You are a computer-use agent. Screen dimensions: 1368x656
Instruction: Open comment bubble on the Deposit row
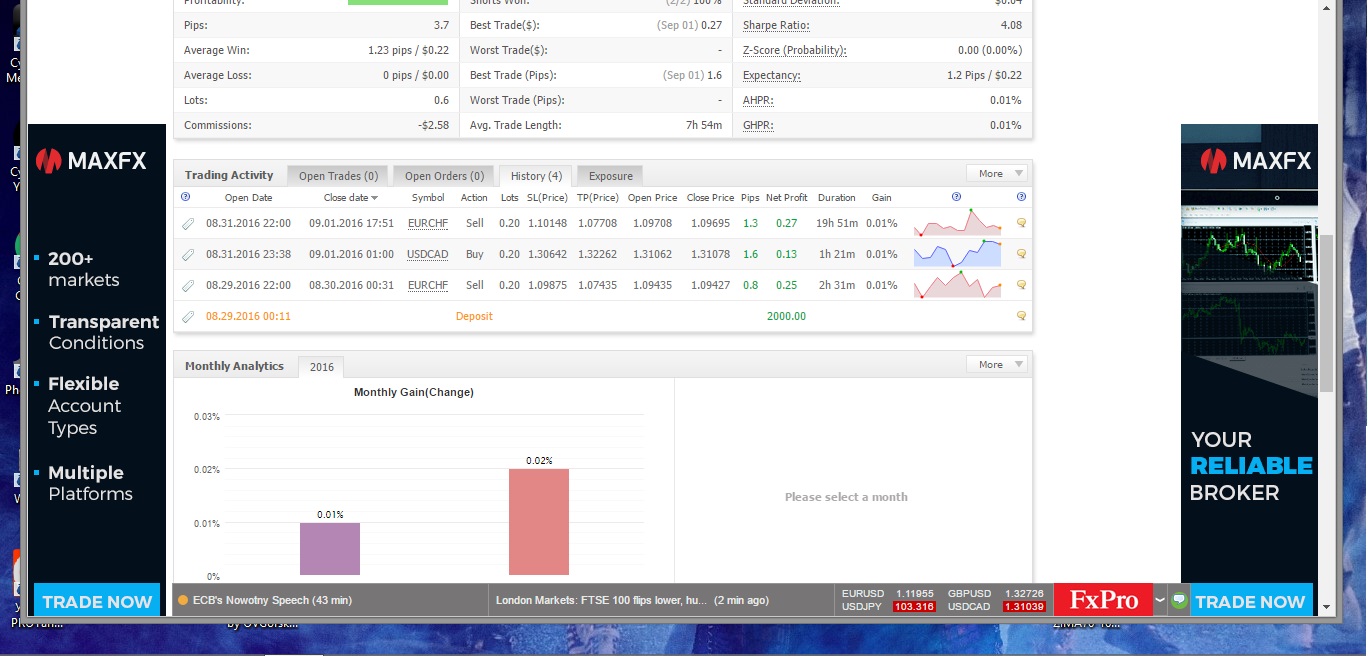(x=1021, y=316)
